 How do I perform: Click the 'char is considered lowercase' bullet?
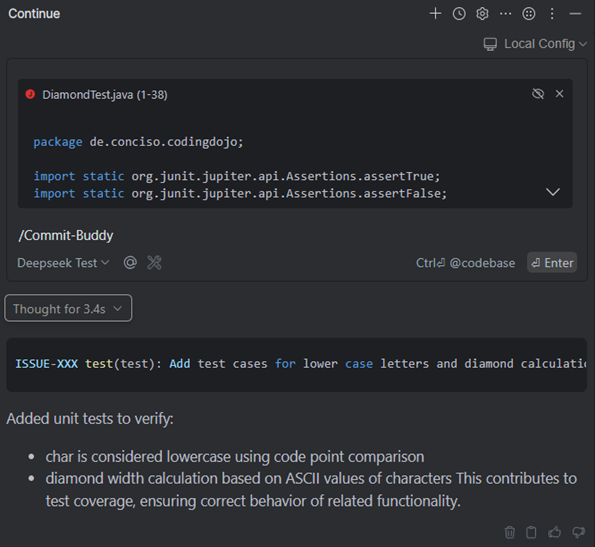pyautogui.click(x=235, y=456)
